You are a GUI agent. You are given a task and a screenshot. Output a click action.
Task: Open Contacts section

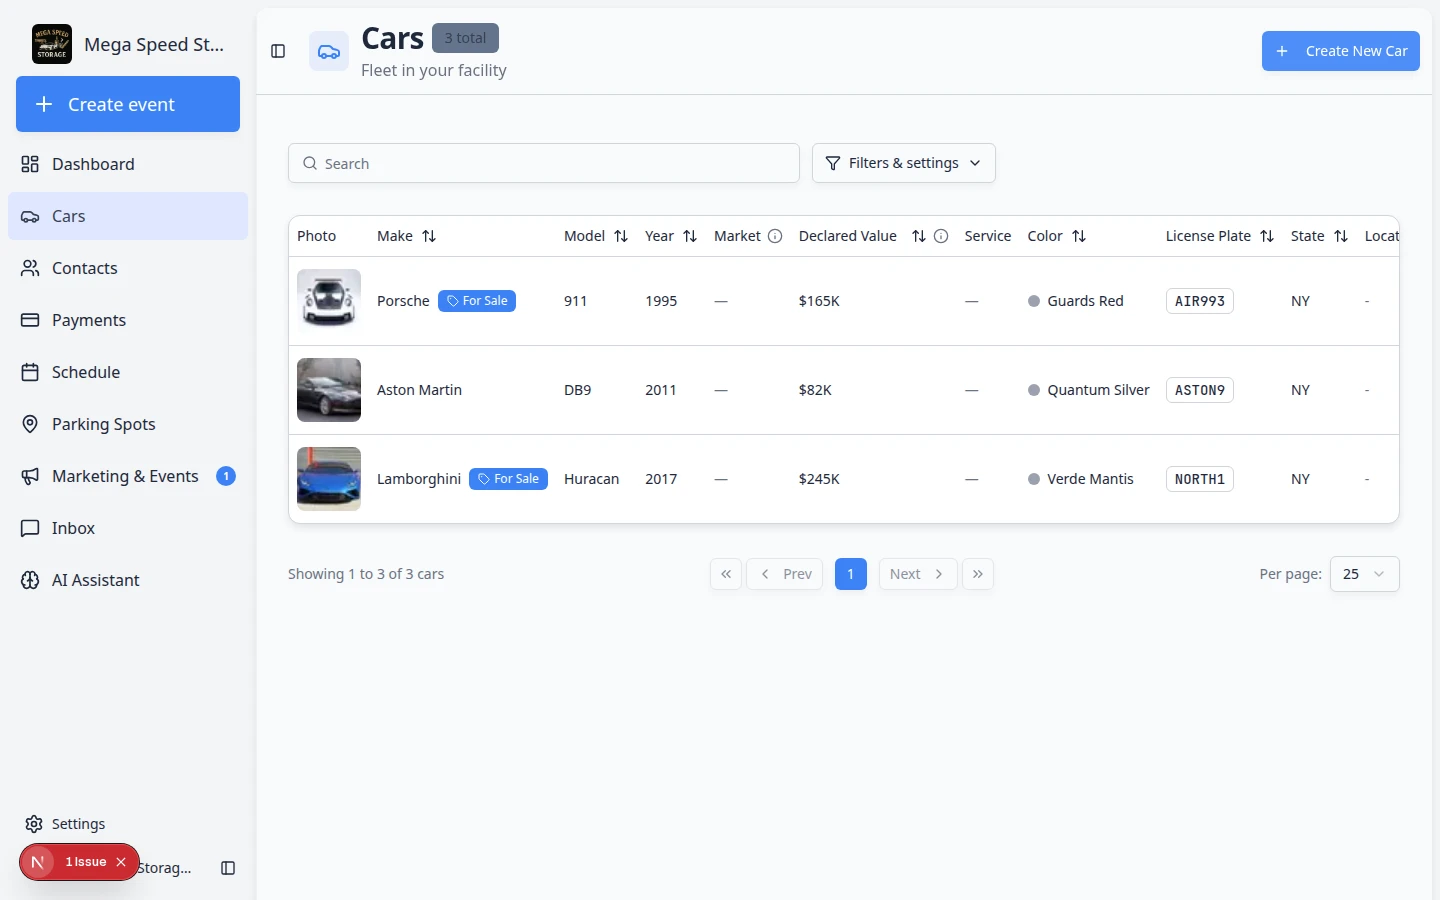(128, 268)
